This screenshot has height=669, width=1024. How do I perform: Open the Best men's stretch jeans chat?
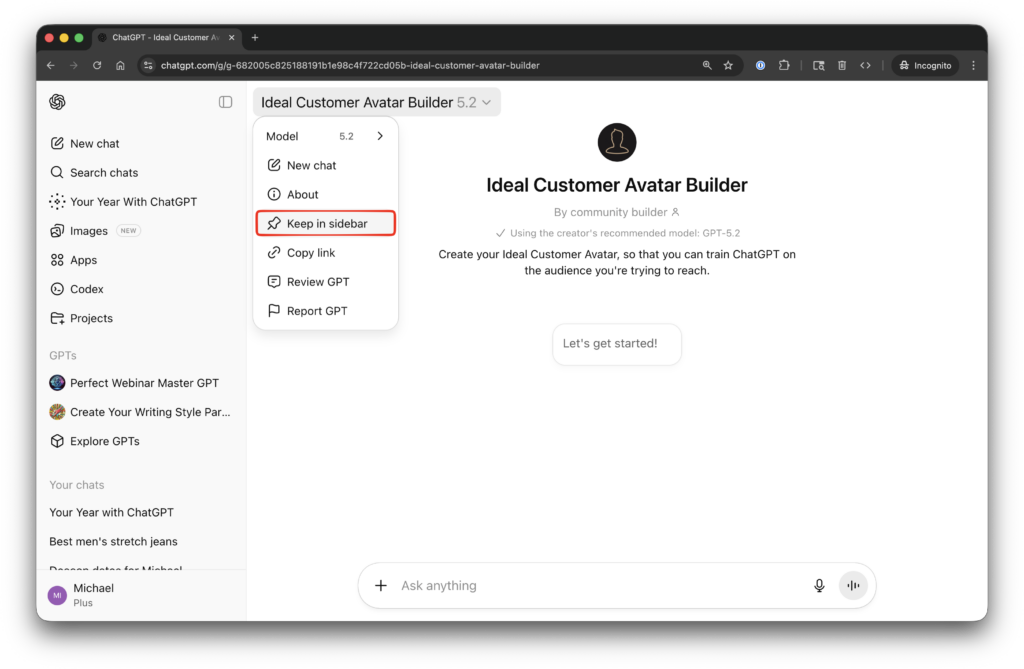point(113,541)
